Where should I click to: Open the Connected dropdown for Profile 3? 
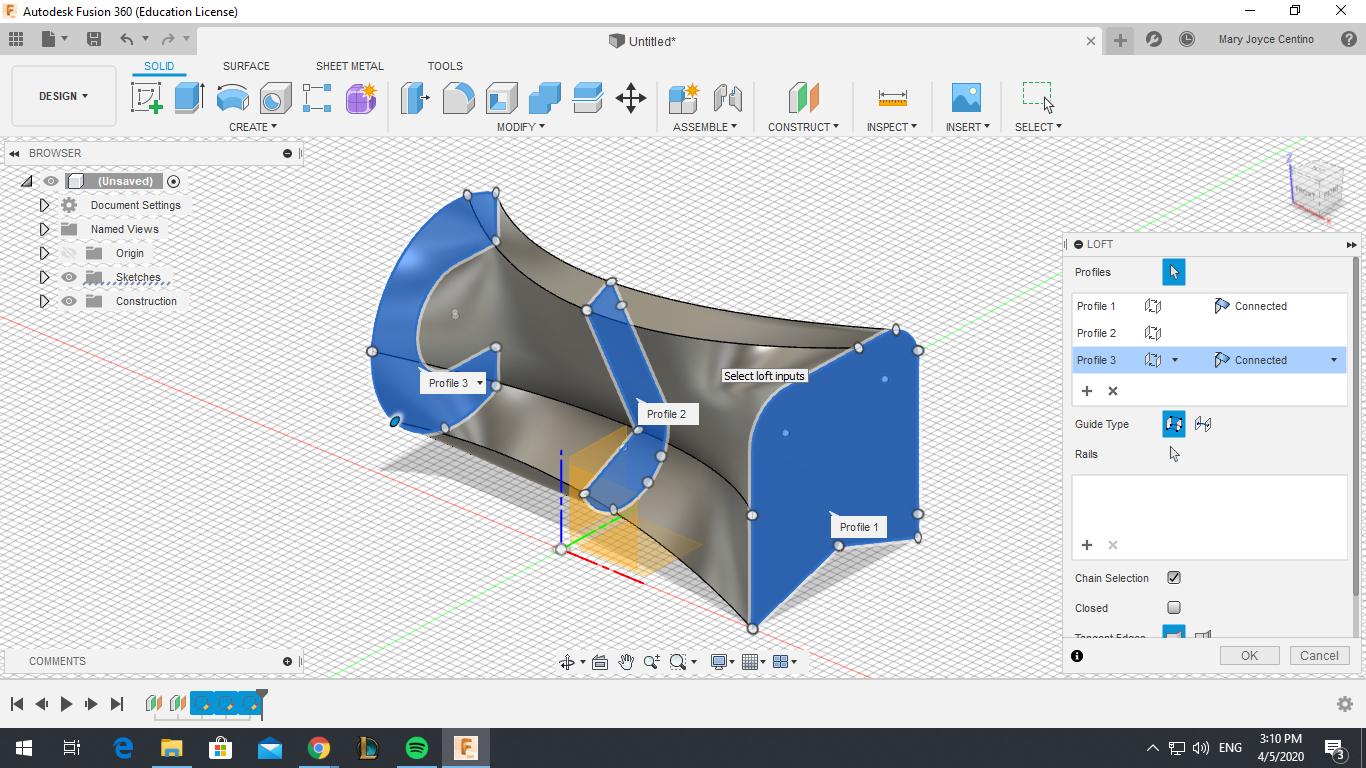(x=1333, y=360)
